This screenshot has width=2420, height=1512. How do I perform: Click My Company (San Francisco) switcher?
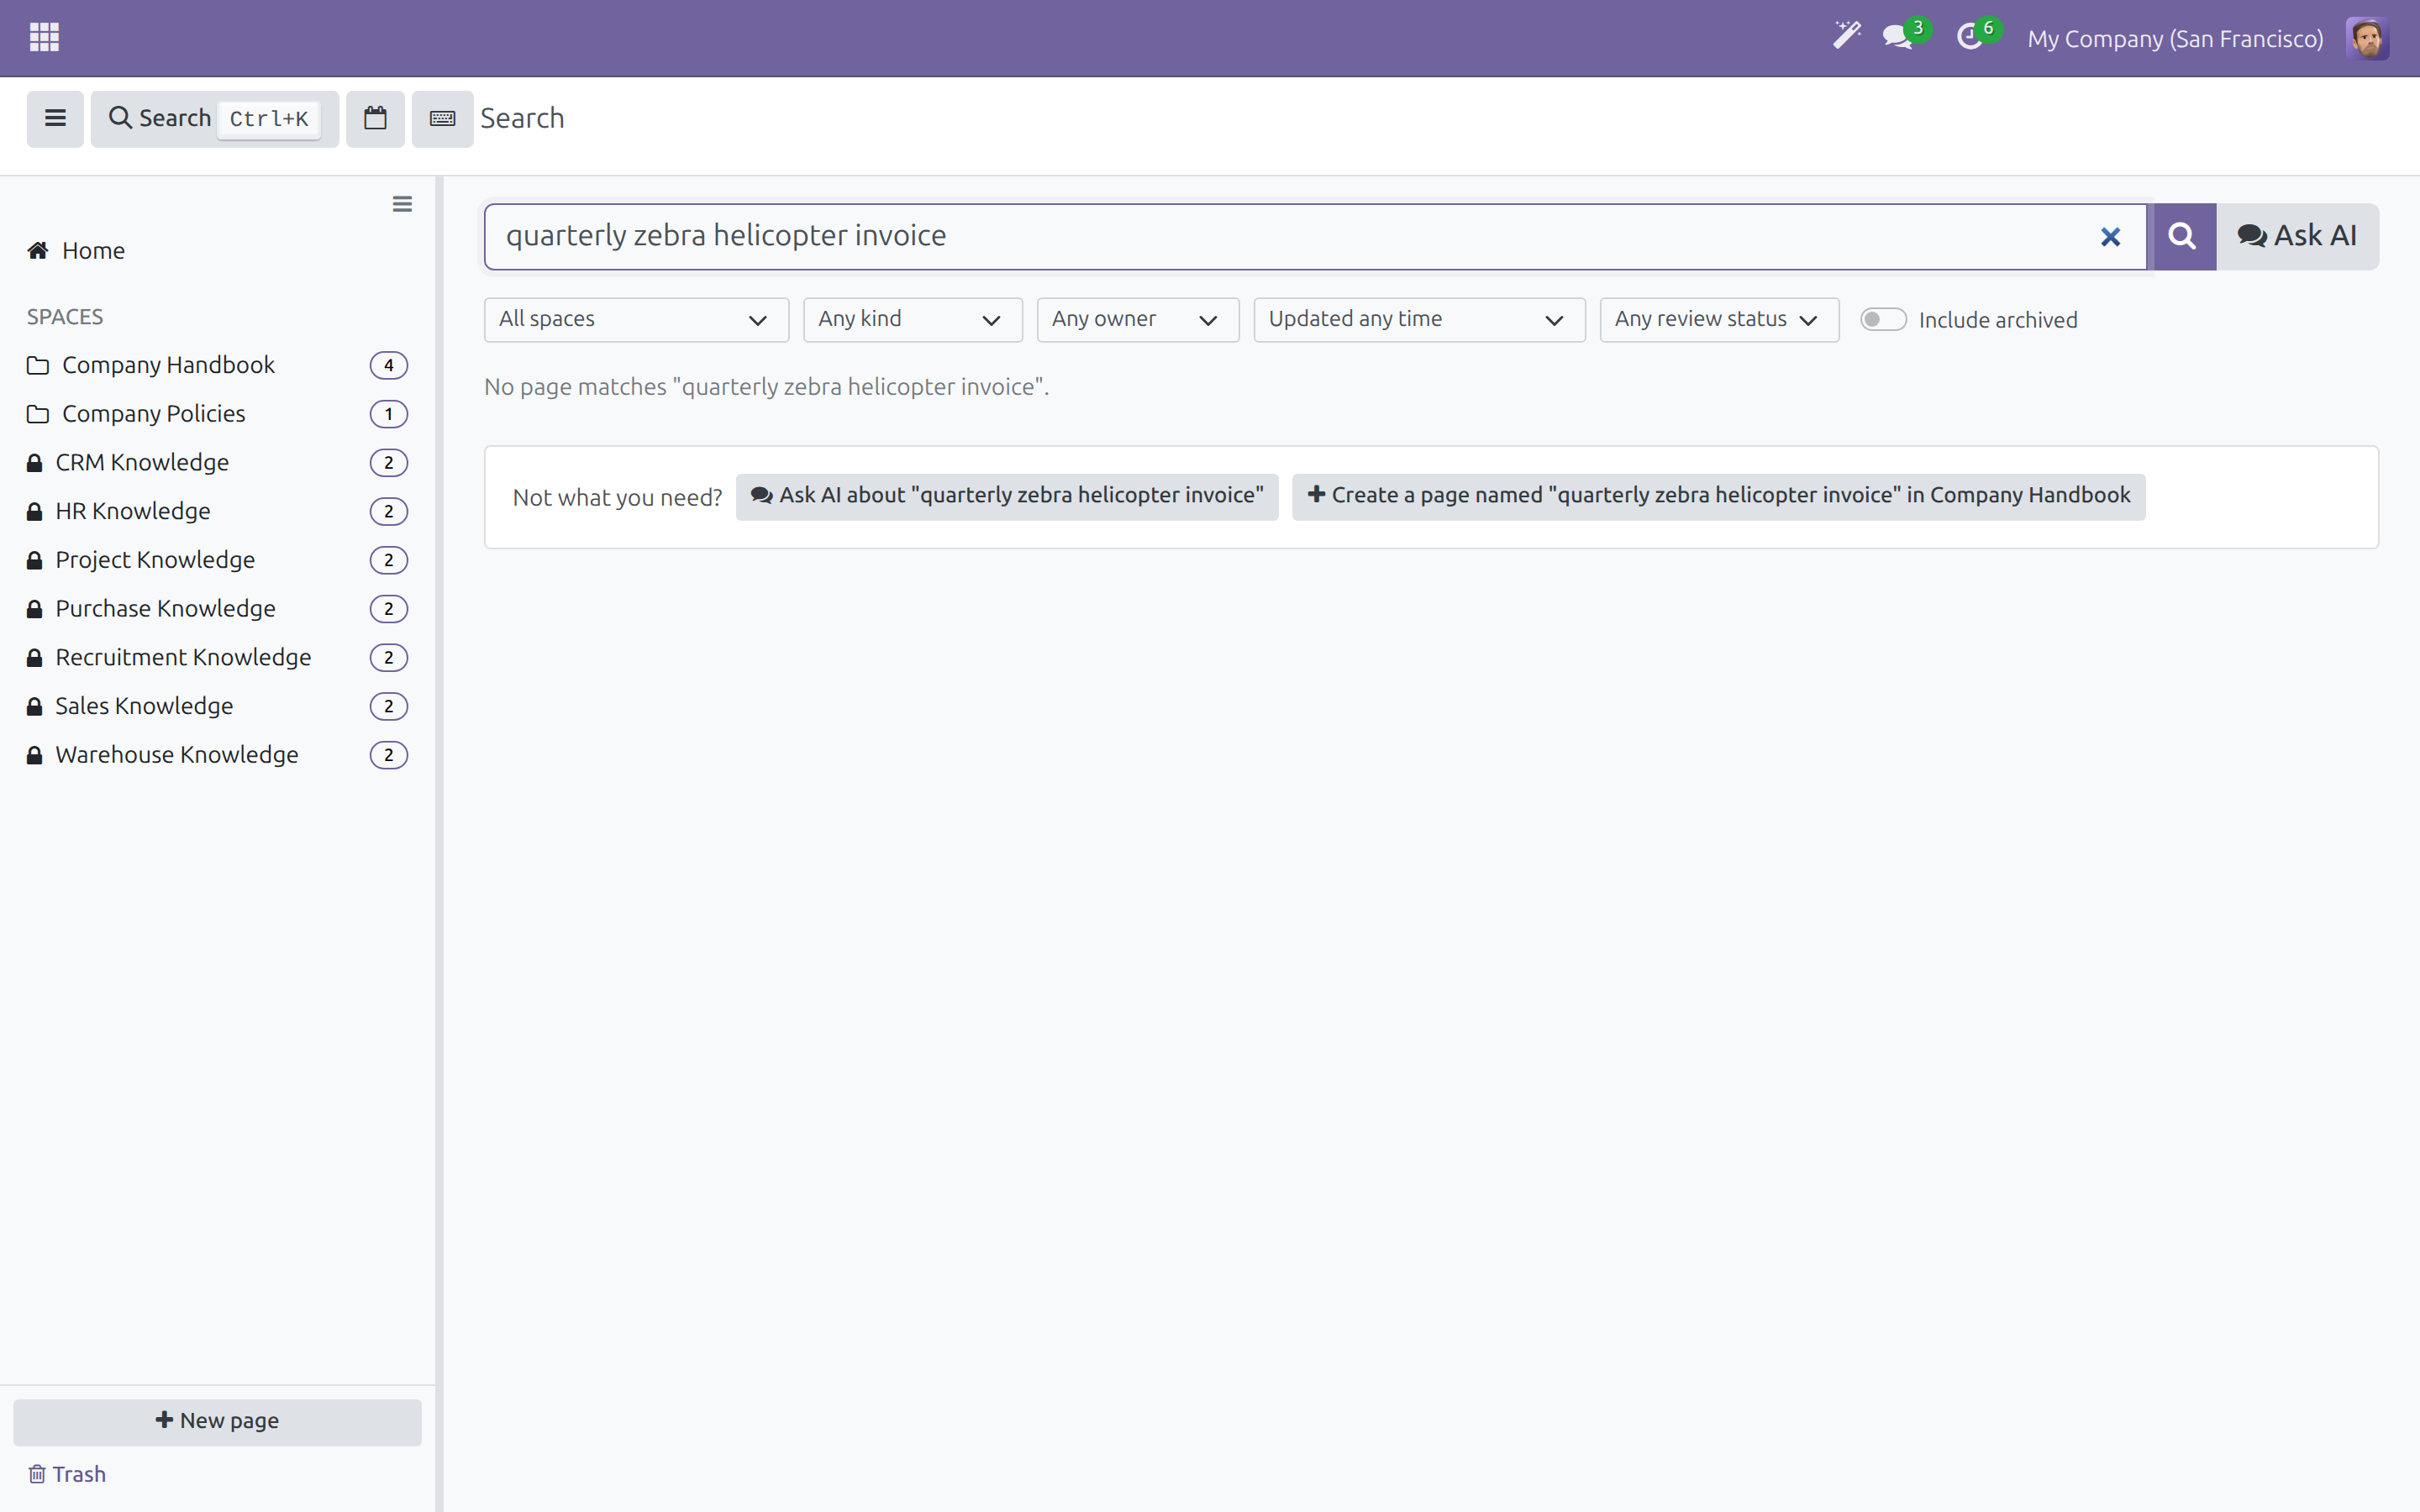[x=2175, y=38]
